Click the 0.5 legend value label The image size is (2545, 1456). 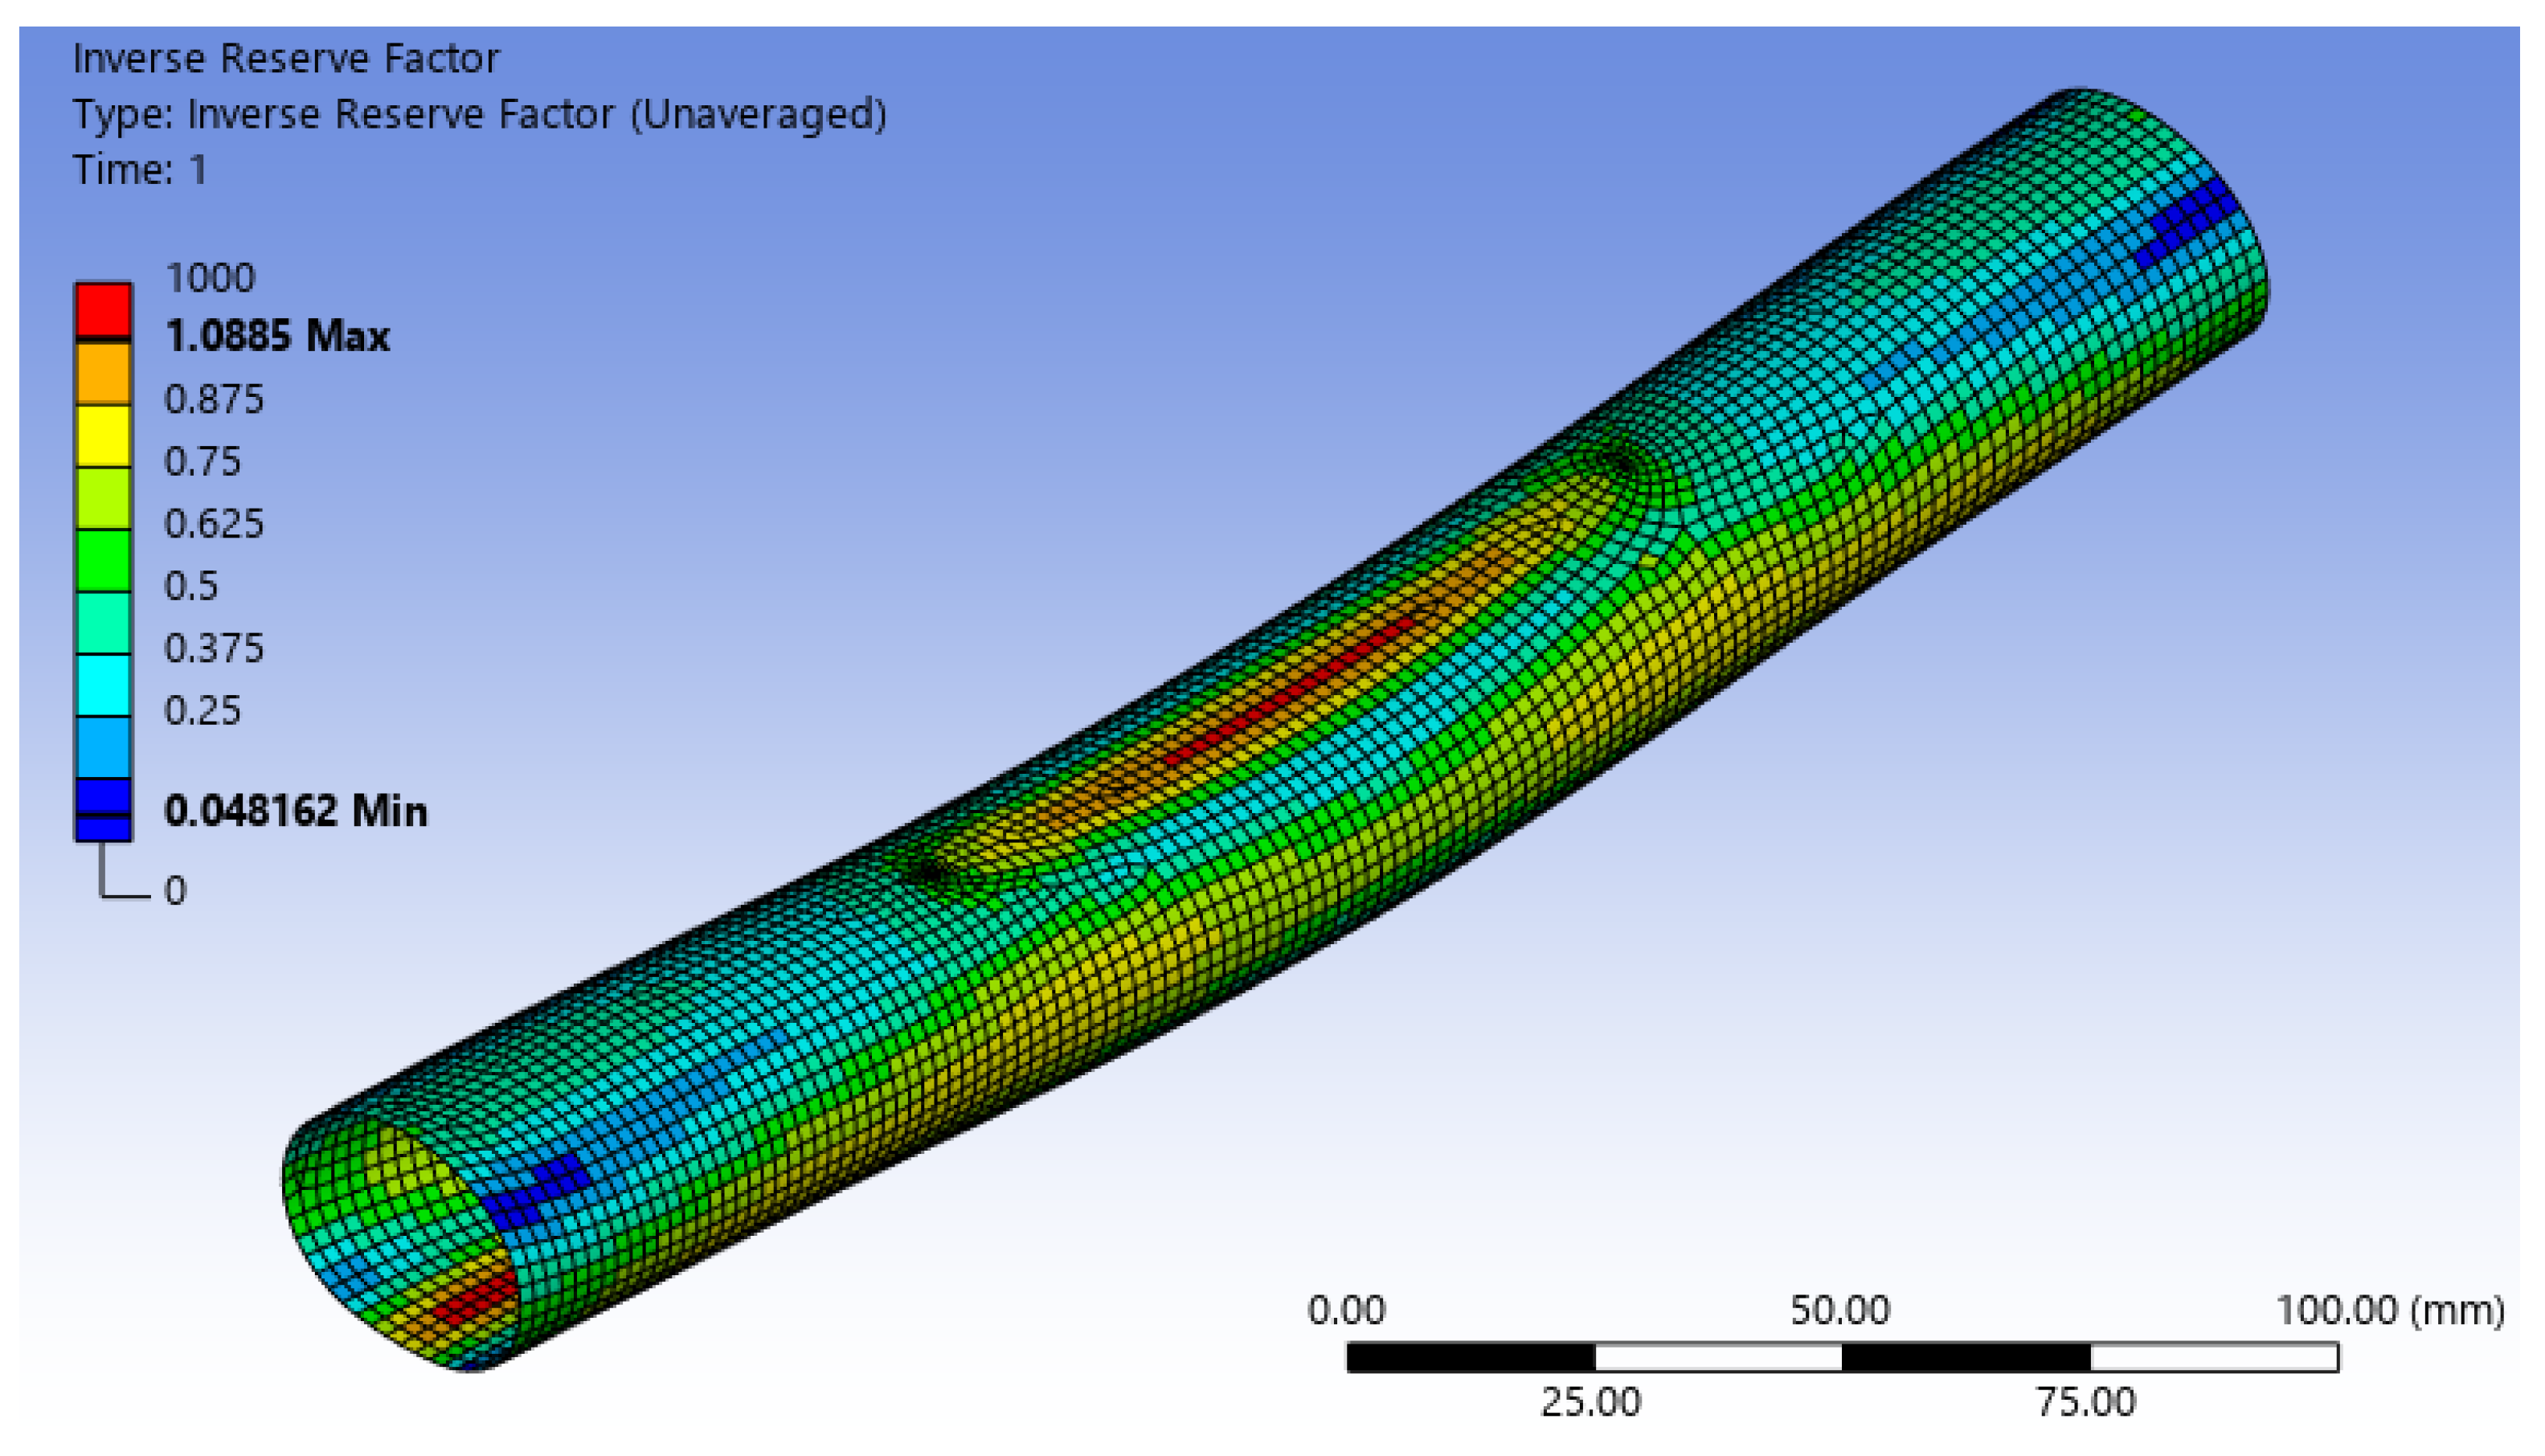191,586
